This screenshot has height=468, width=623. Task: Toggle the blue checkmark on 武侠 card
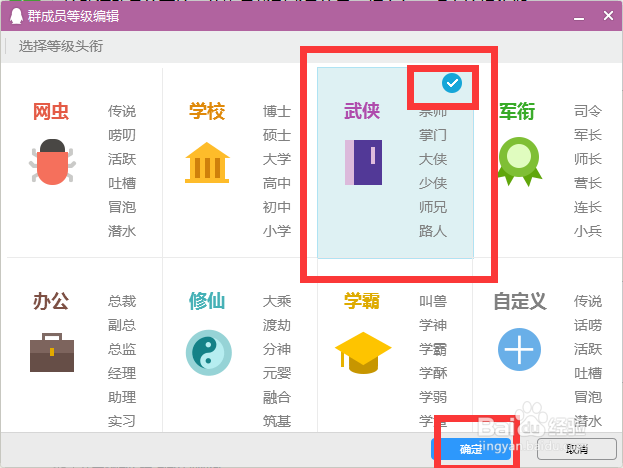452,83
